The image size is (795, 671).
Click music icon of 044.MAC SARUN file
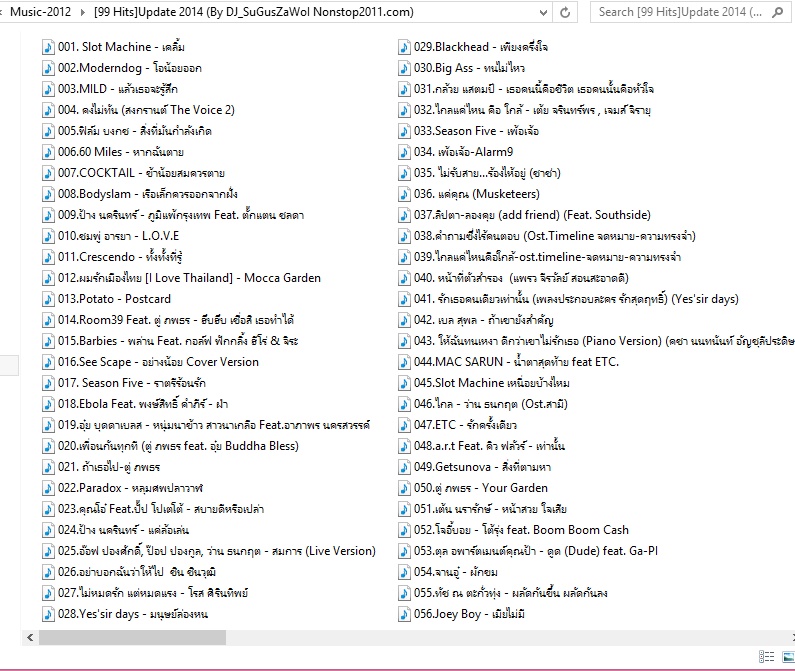(404, 362)
